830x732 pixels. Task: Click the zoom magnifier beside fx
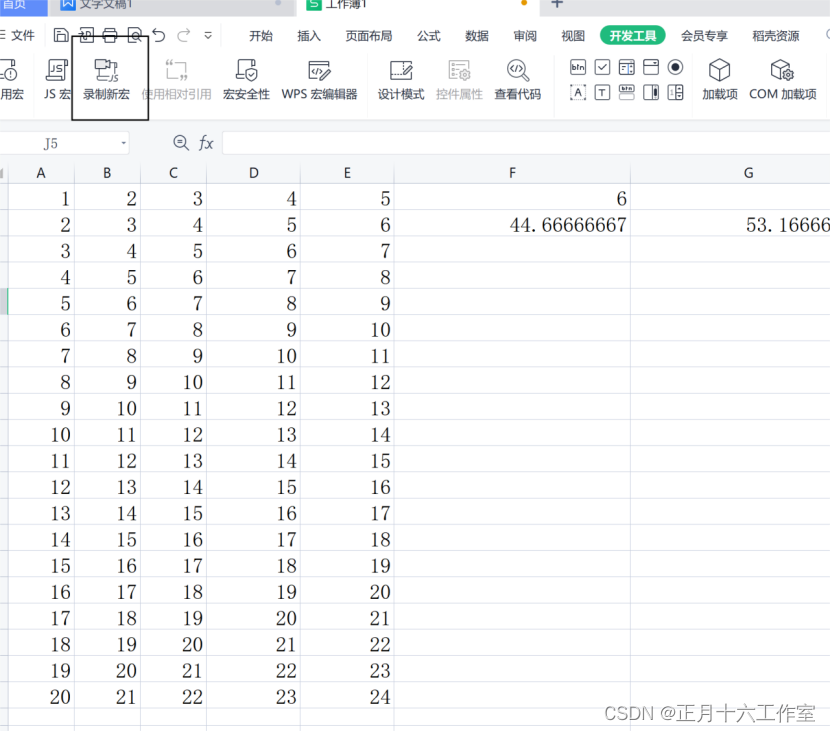[x=181, y=143]
